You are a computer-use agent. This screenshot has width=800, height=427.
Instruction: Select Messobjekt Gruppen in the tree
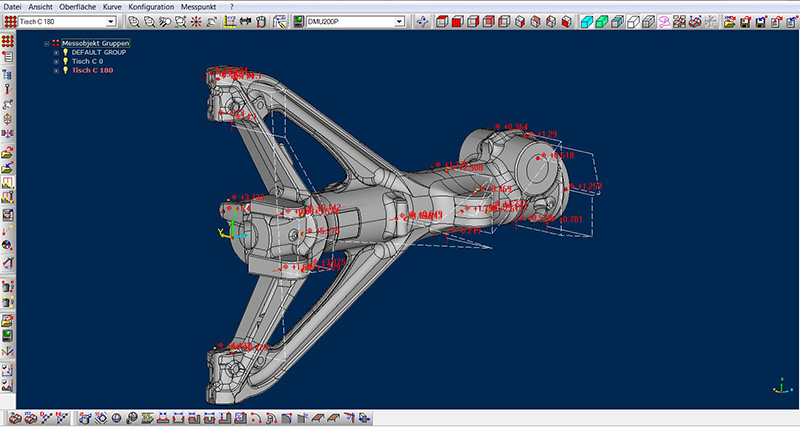pos(95,43)
